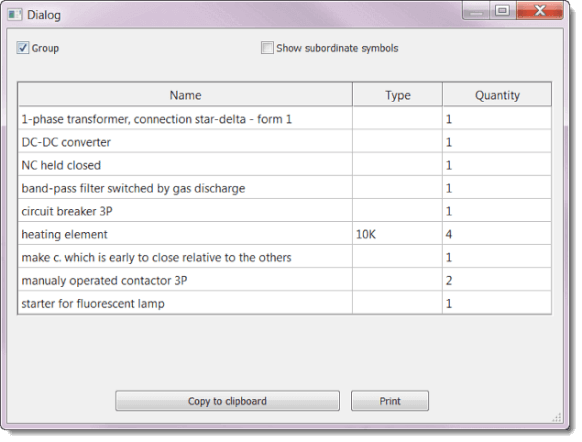Select the DC-DC converter row
The image size is (582, 442).
(285, 142)
